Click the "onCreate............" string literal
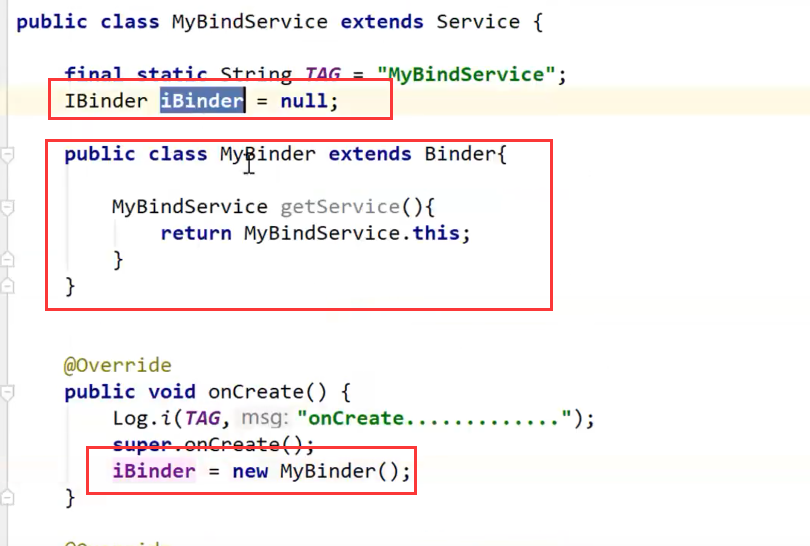Image resolution: width=810 pixels, height=546 pixels. [x=434, y=418]
